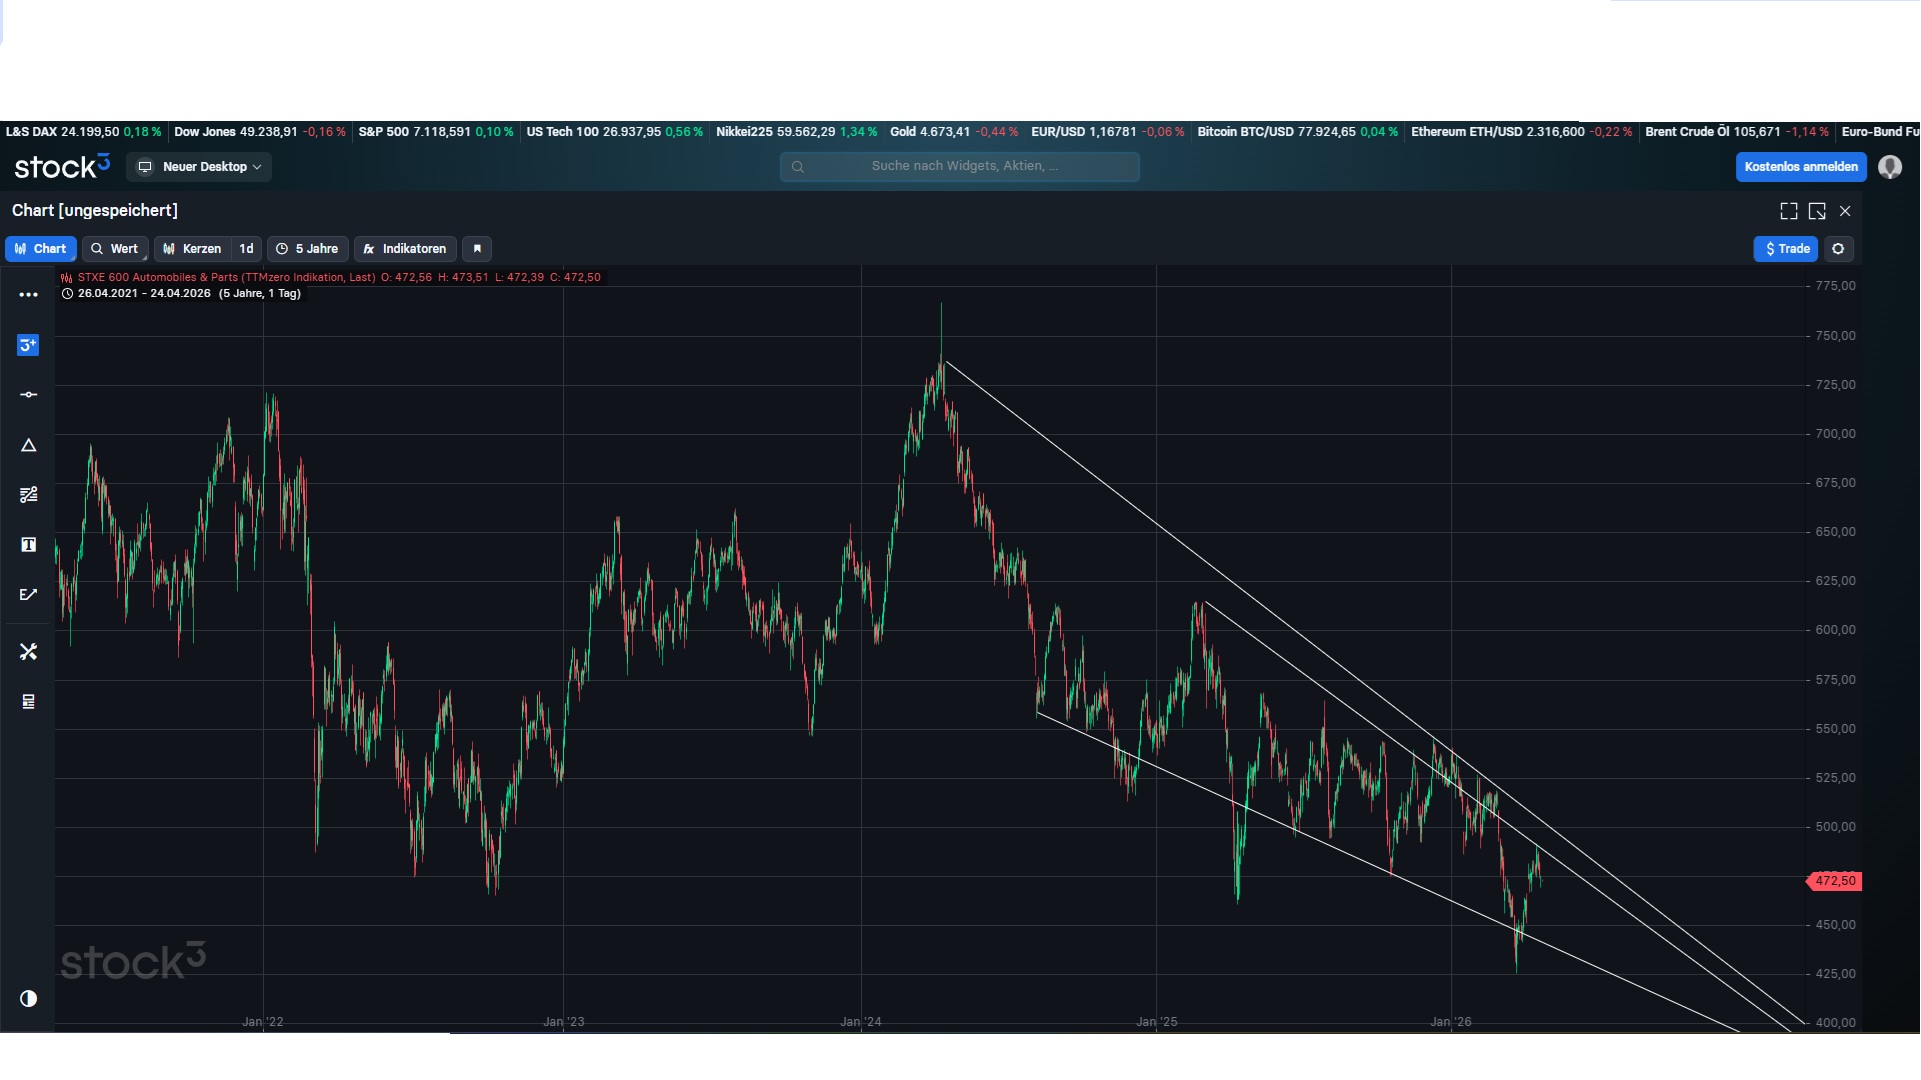Click the bookmark flag icon in toolbar
Image resolution: width=1921 pixels, height=1080 pixels.
click(x=477, y=249)
